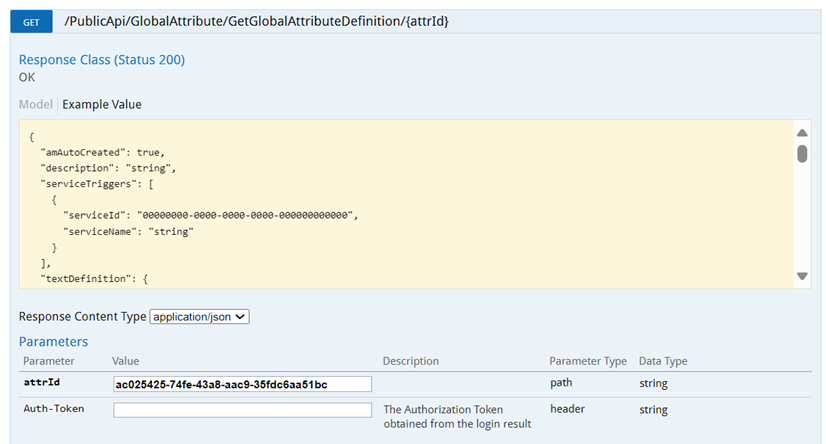
Task: Click the serviceId example line
Action: point(210,215)
